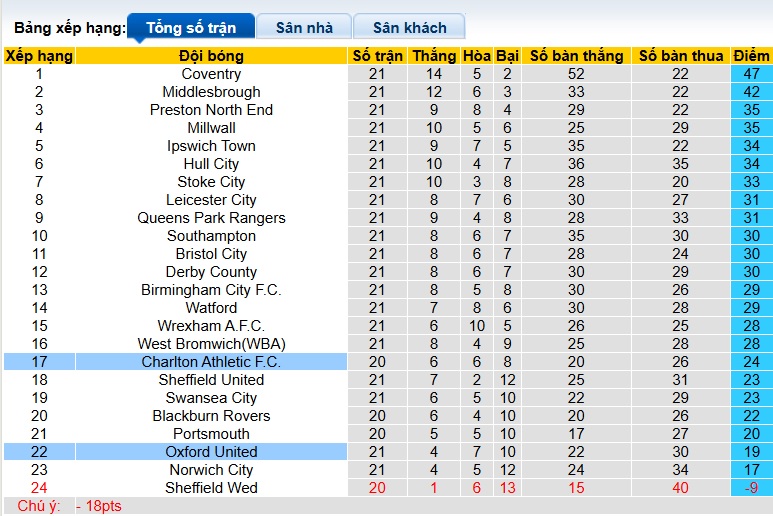Viewport: 773px width, 516px height.
Task: Click the Số bàn thắng column header
Action: pyautogui.click(x=576, y=56)
